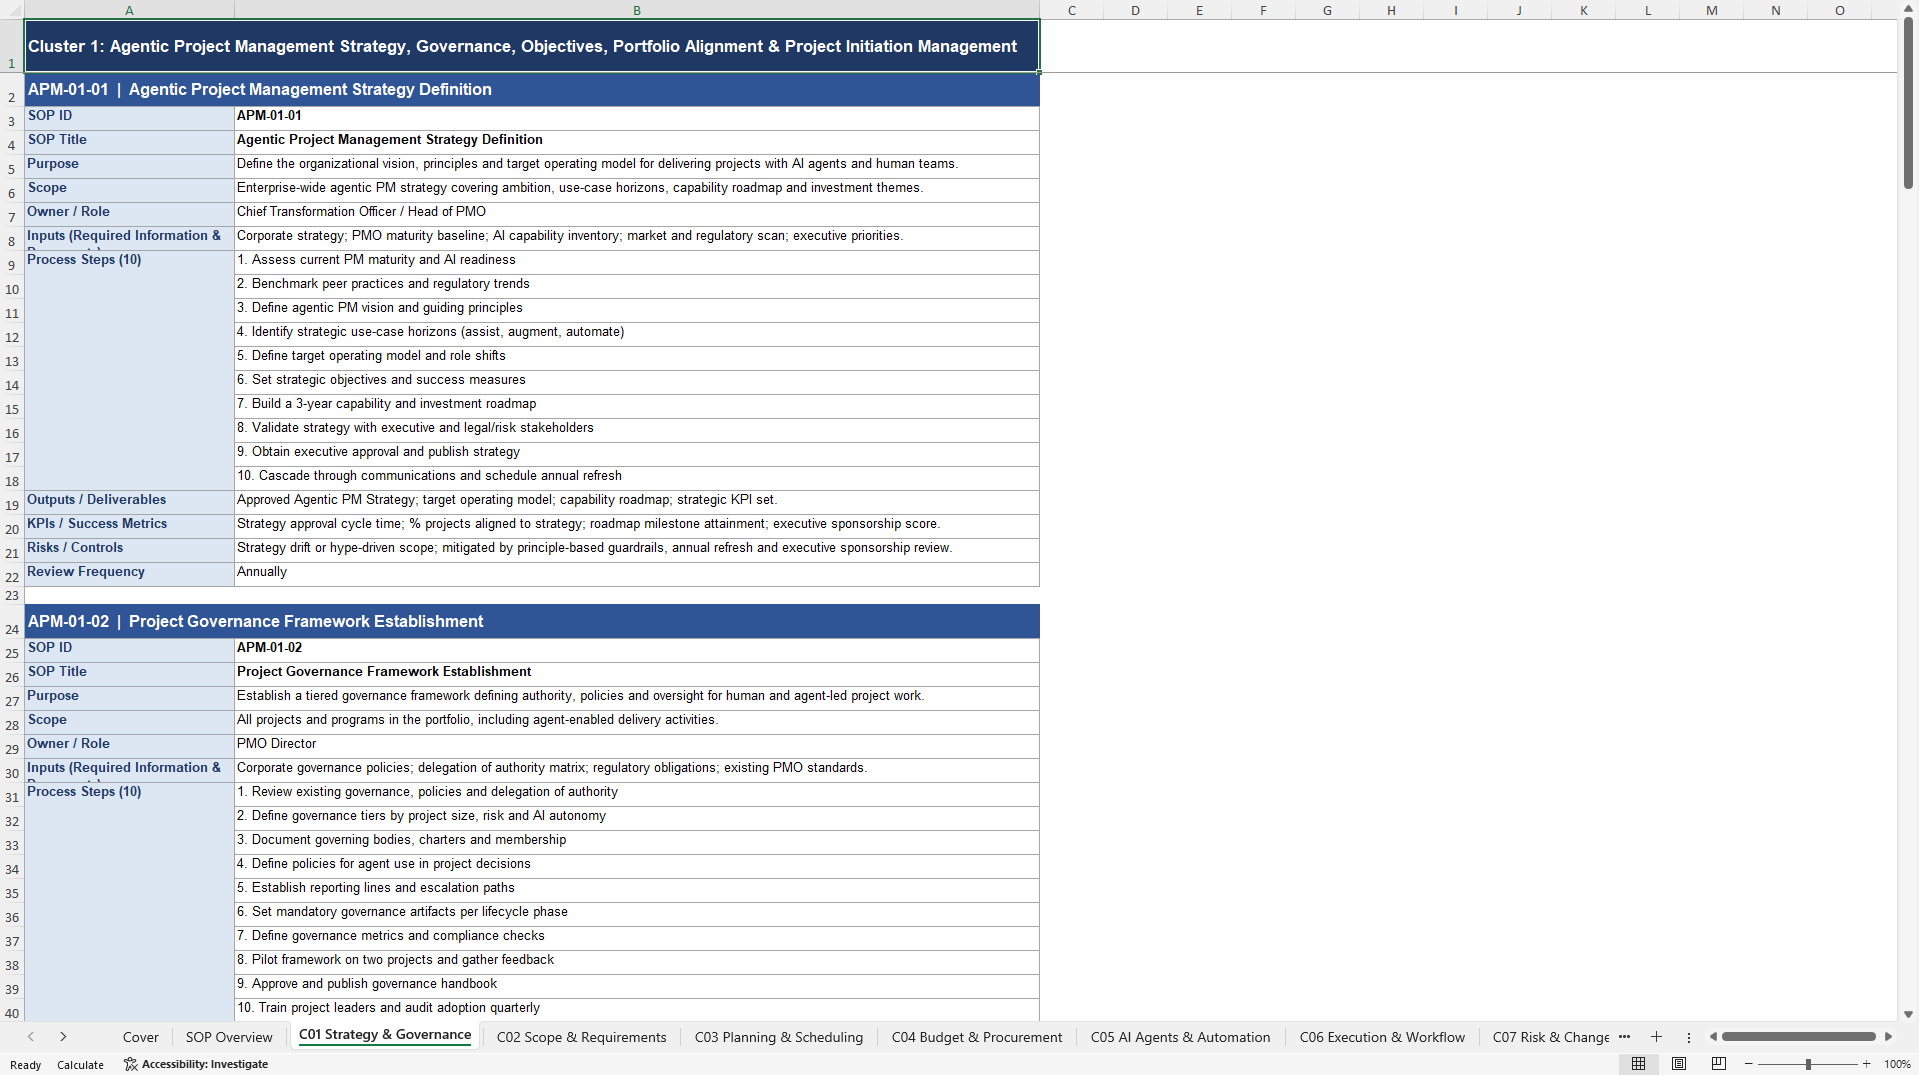Switch to Normal view icon

tap(1638, 1064)
